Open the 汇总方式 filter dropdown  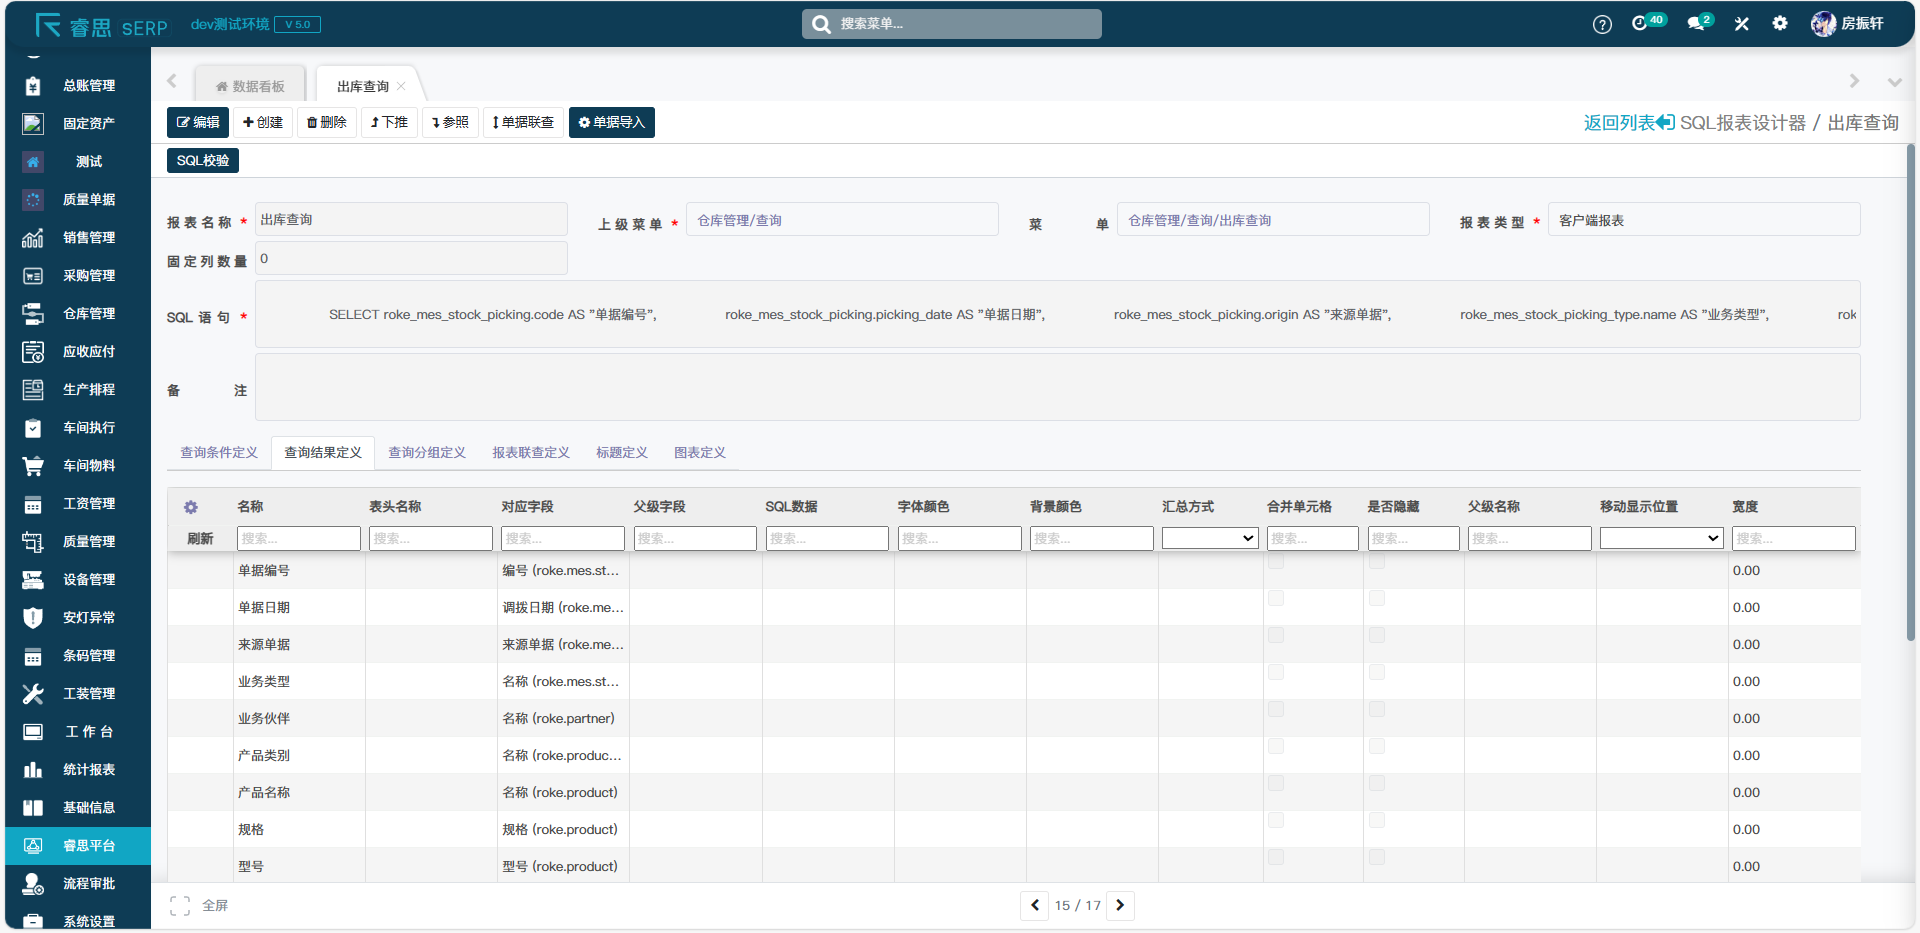[1209, 539]
